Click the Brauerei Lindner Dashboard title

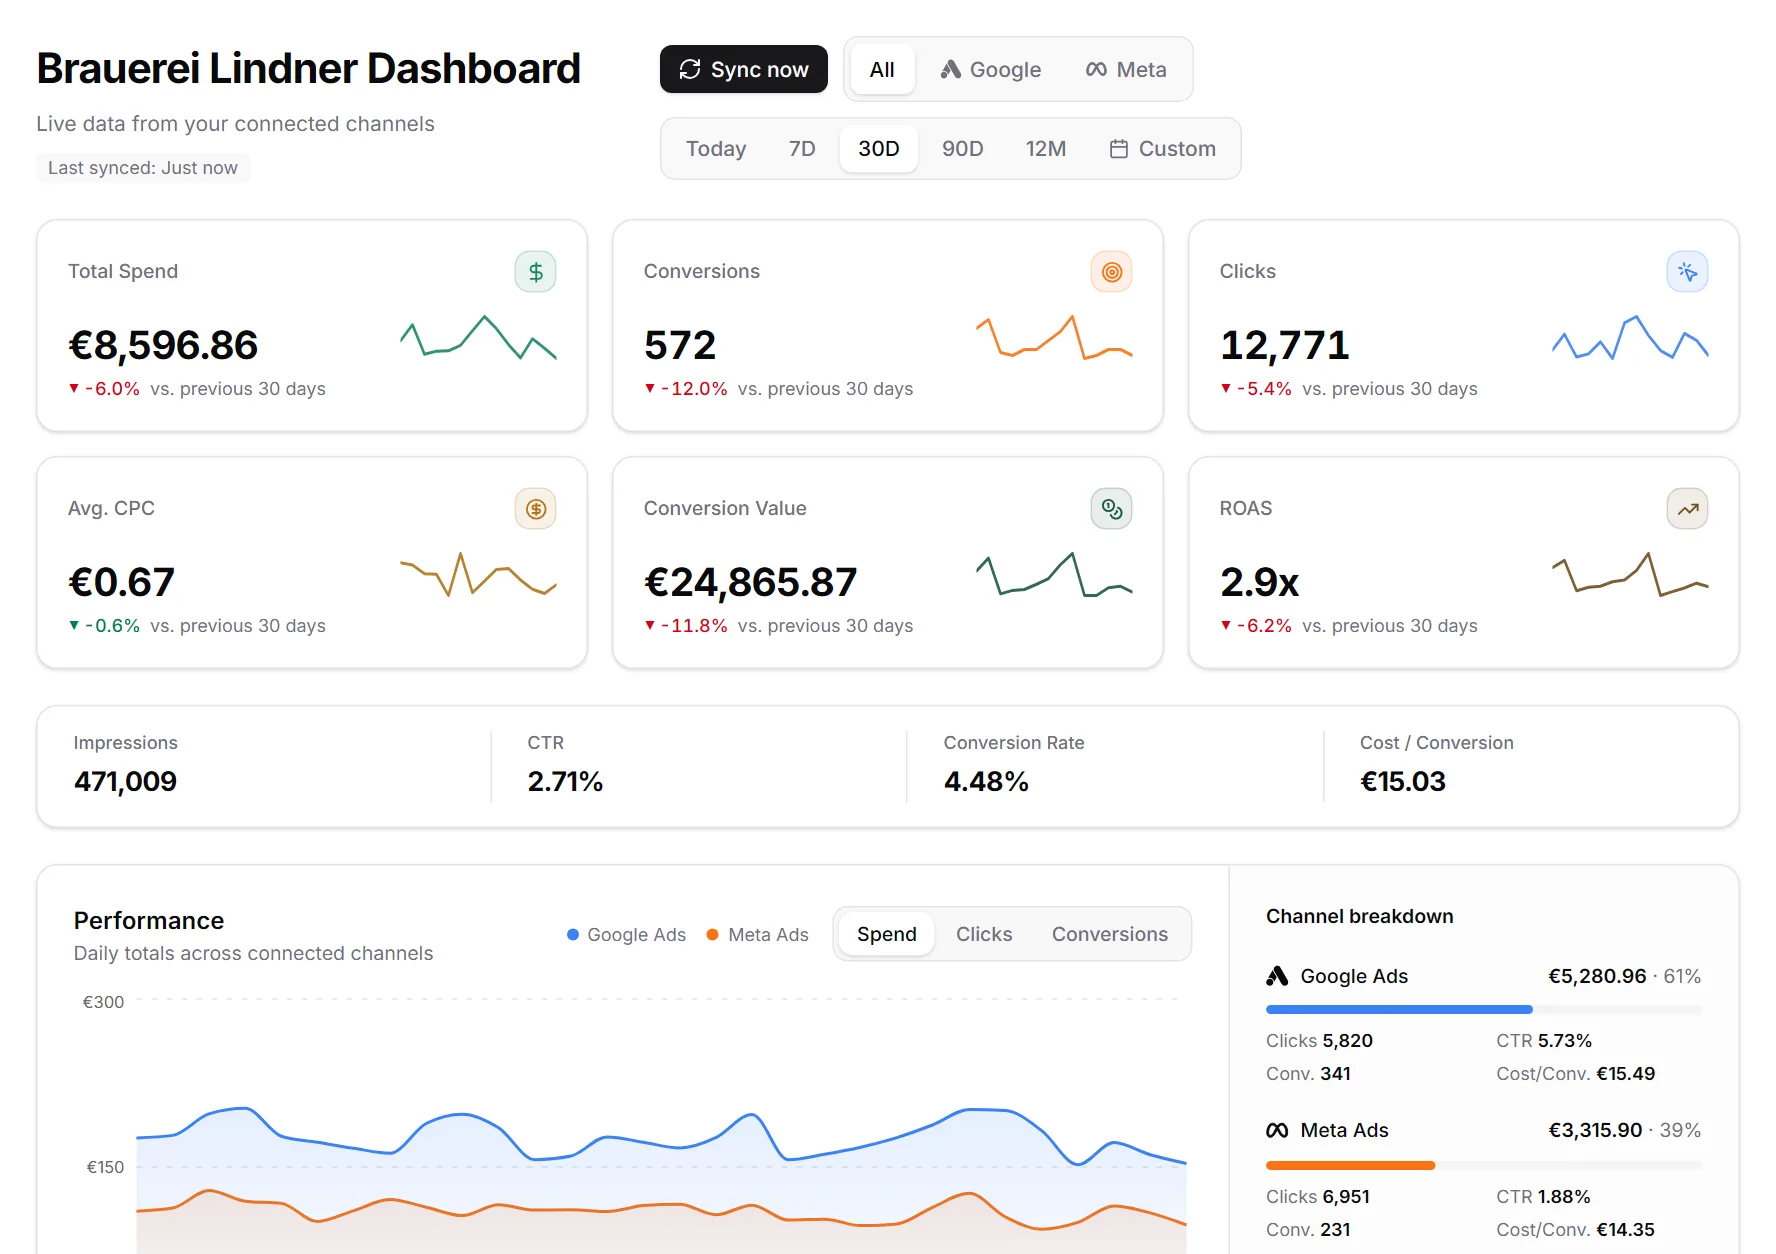coord(309,68)
